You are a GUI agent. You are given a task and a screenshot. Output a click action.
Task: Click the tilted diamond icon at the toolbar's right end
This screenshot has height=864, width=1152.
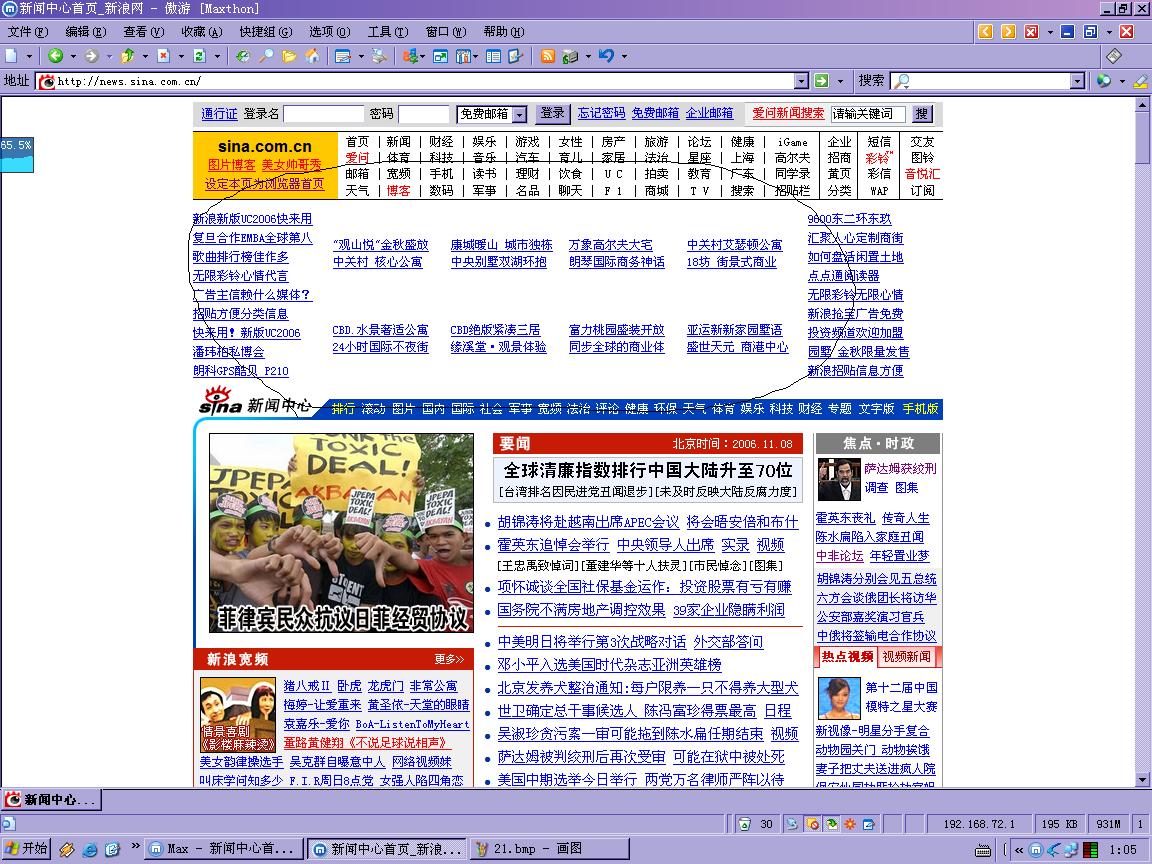pos(1114,56)
